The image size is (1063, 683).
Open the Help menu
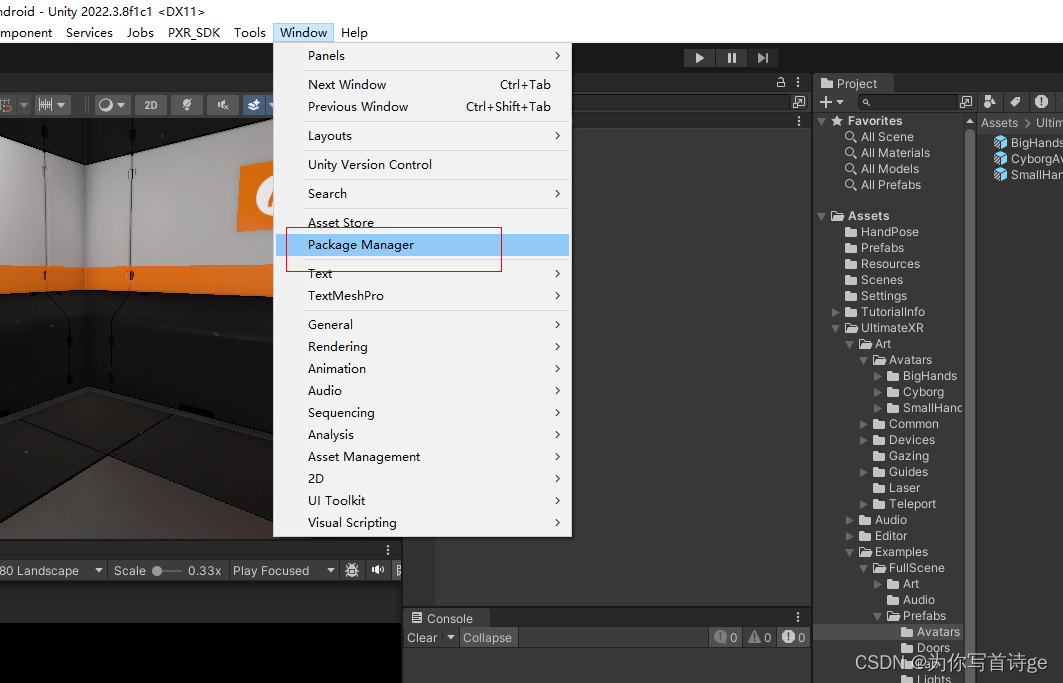[354, 33]
